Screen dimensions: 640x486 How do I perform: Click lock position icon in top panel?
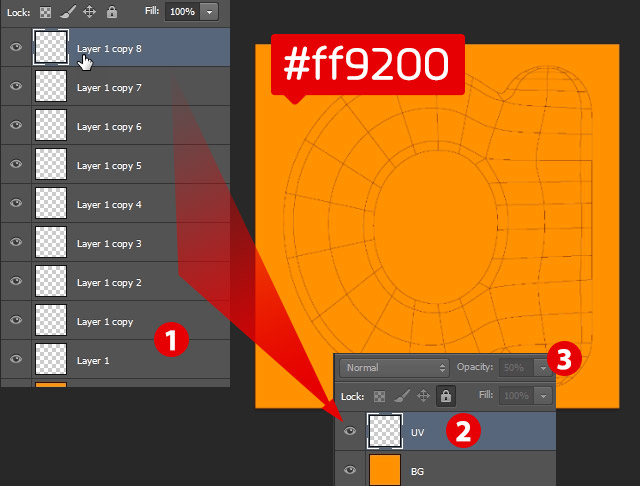point(89,11)
